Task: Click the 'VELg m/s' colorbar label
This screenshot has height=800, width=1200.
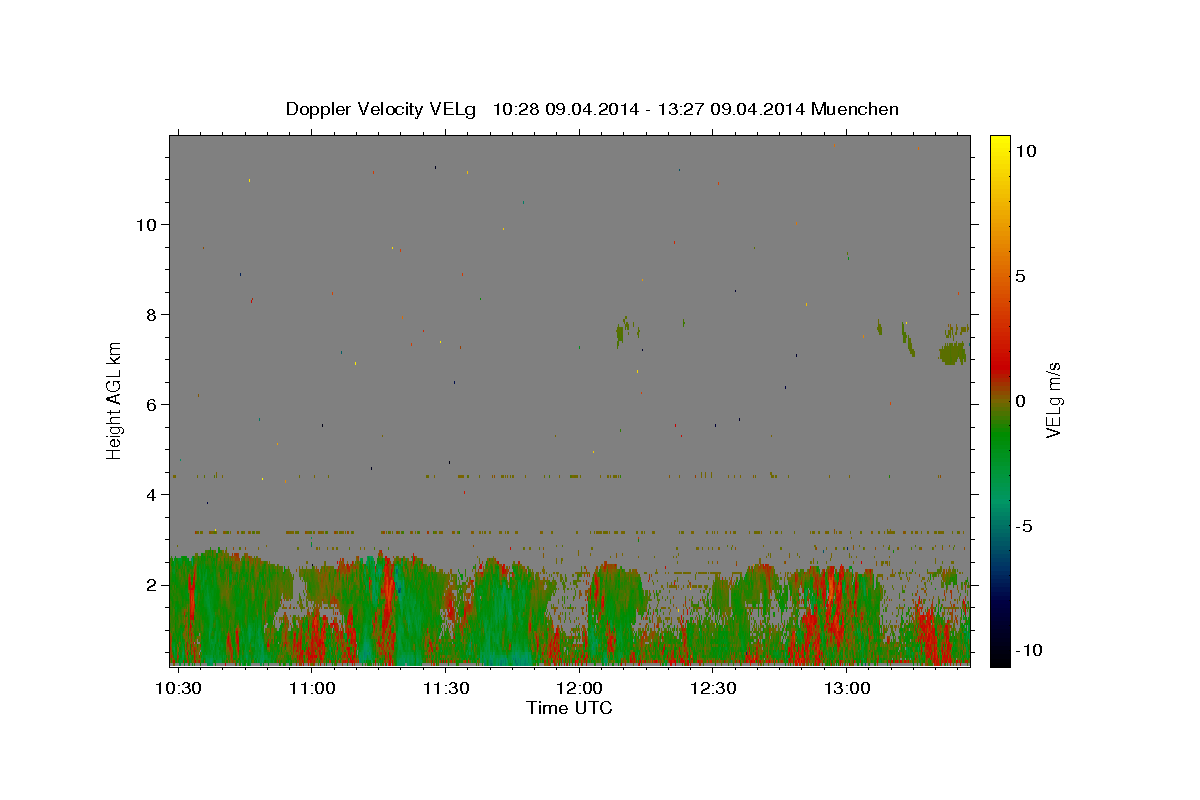Action: [x=1053, y=401]
